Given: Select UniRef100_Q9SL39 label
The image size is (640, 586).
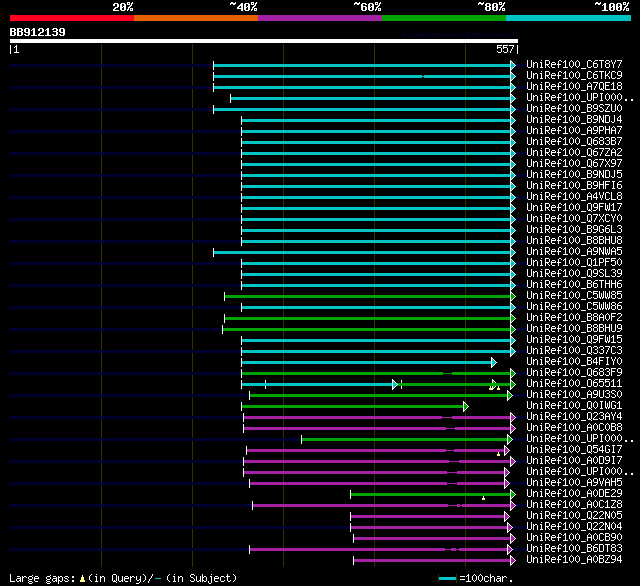Looking at the screenshot, I should coord(574,274).
